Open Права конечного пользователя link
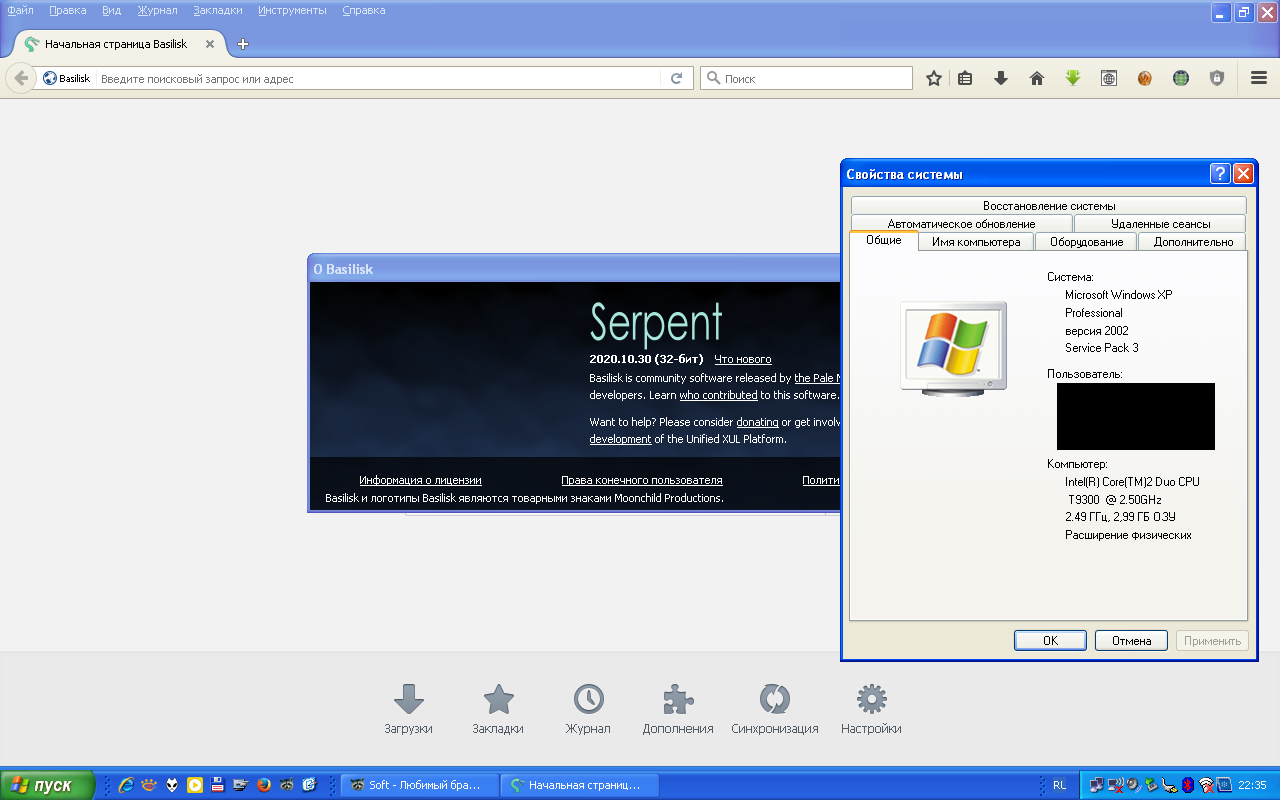This screenshot has height=800, width=1280. click(642, 480)
